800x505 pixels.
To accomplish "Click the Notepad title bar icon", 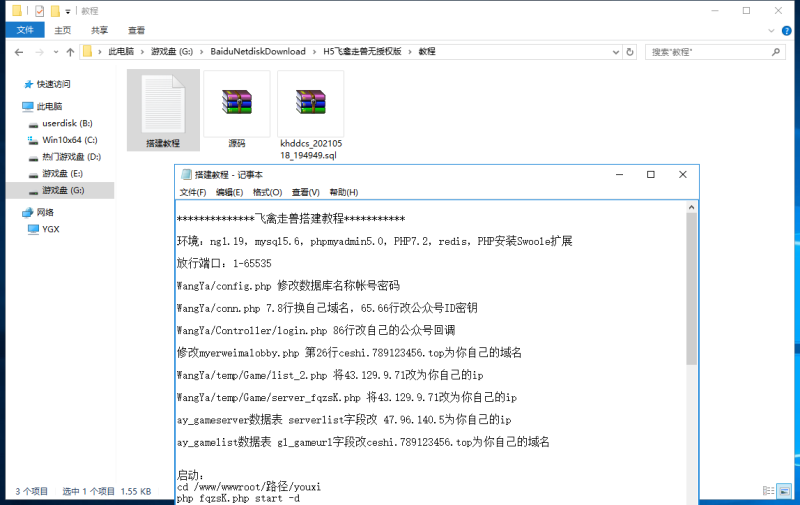I will point(186,175).
